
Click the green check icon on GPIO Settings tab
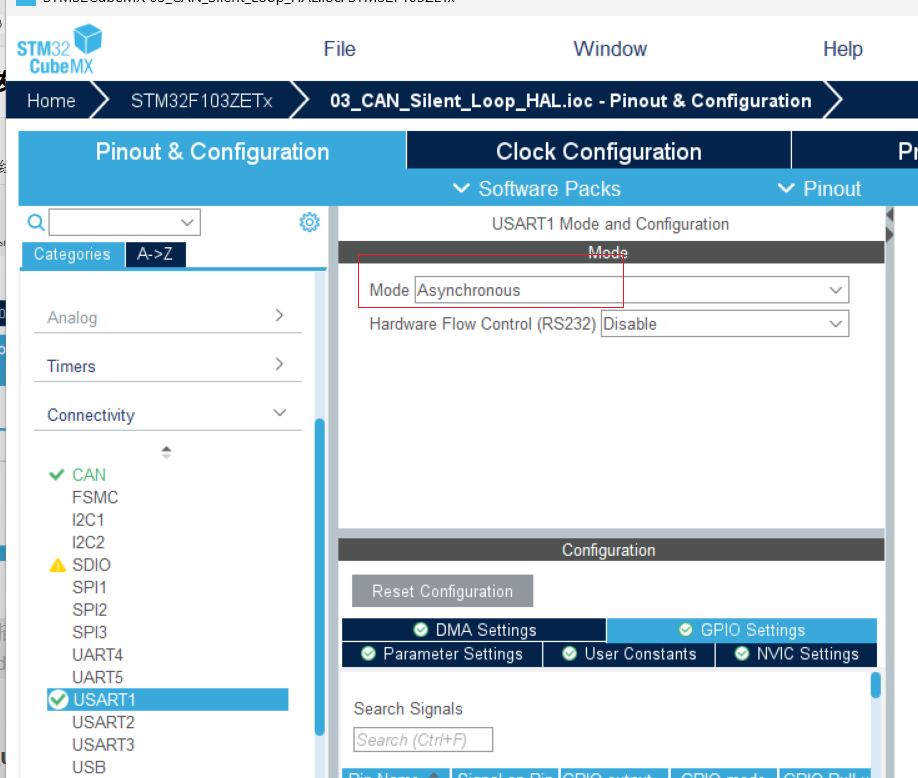(686, 630)
